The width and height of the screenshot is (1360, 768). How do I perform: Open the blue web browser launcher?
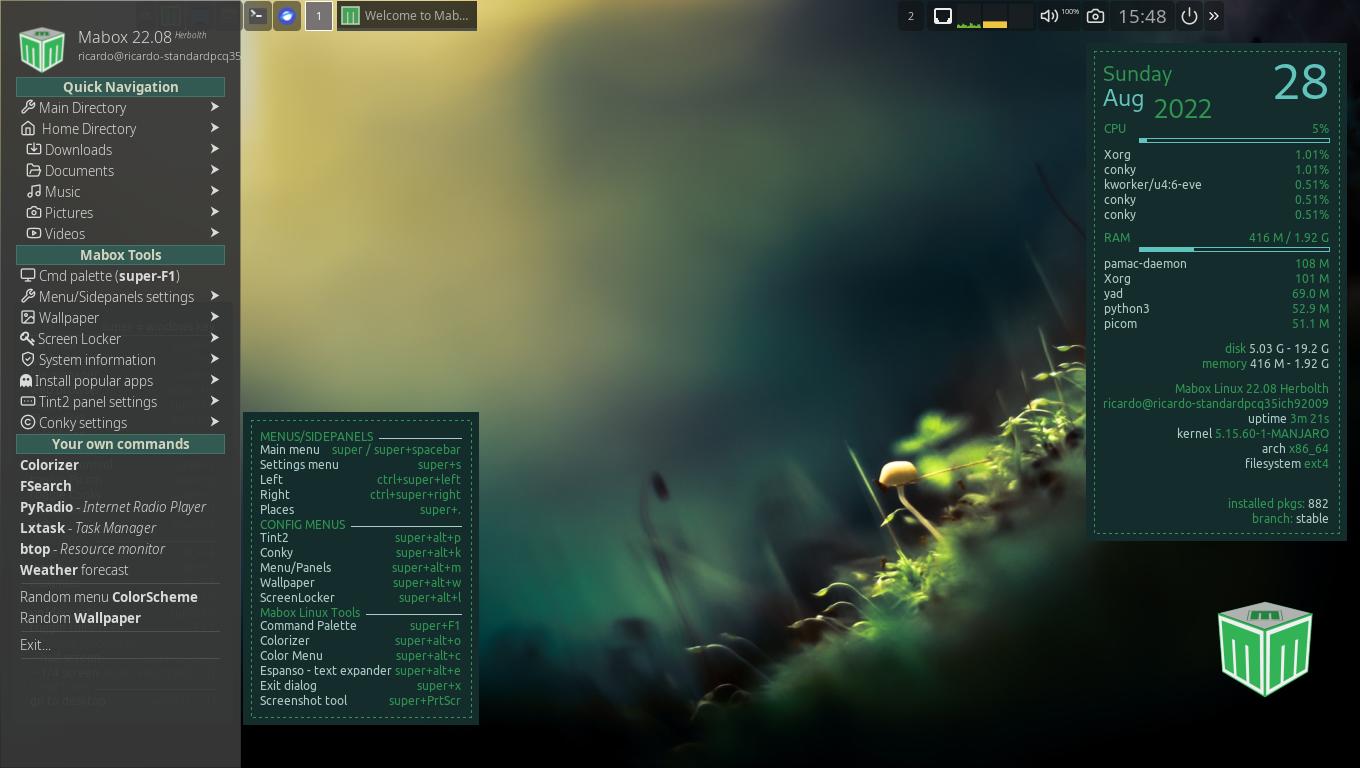(x=287, y=16)
